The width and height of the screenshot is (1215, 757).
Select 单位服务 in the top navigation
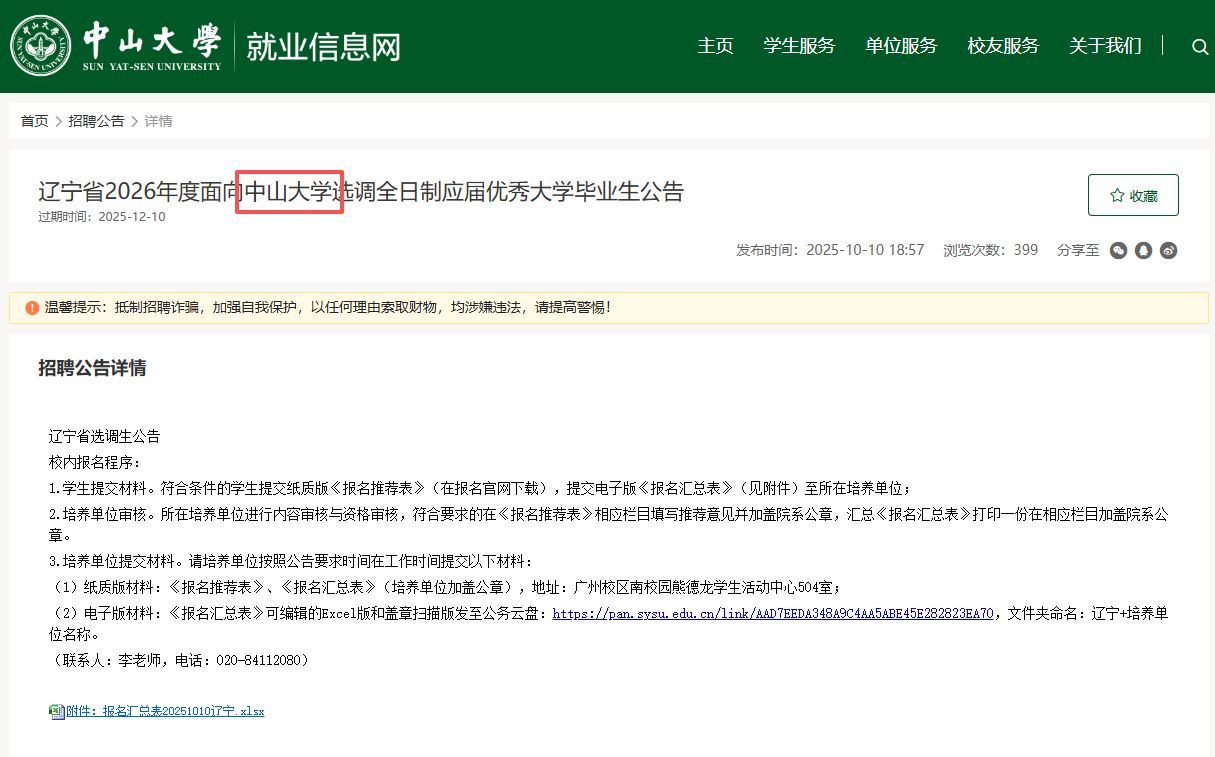[901, 46]
